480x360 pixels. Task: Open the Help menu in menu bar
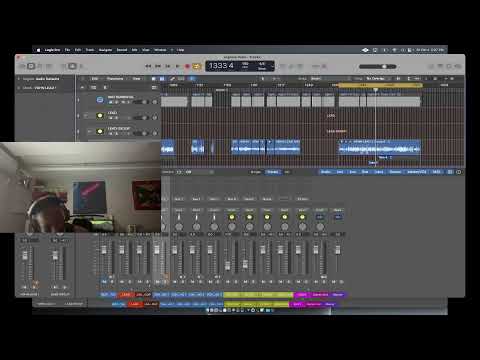click(x=180, y=50)
